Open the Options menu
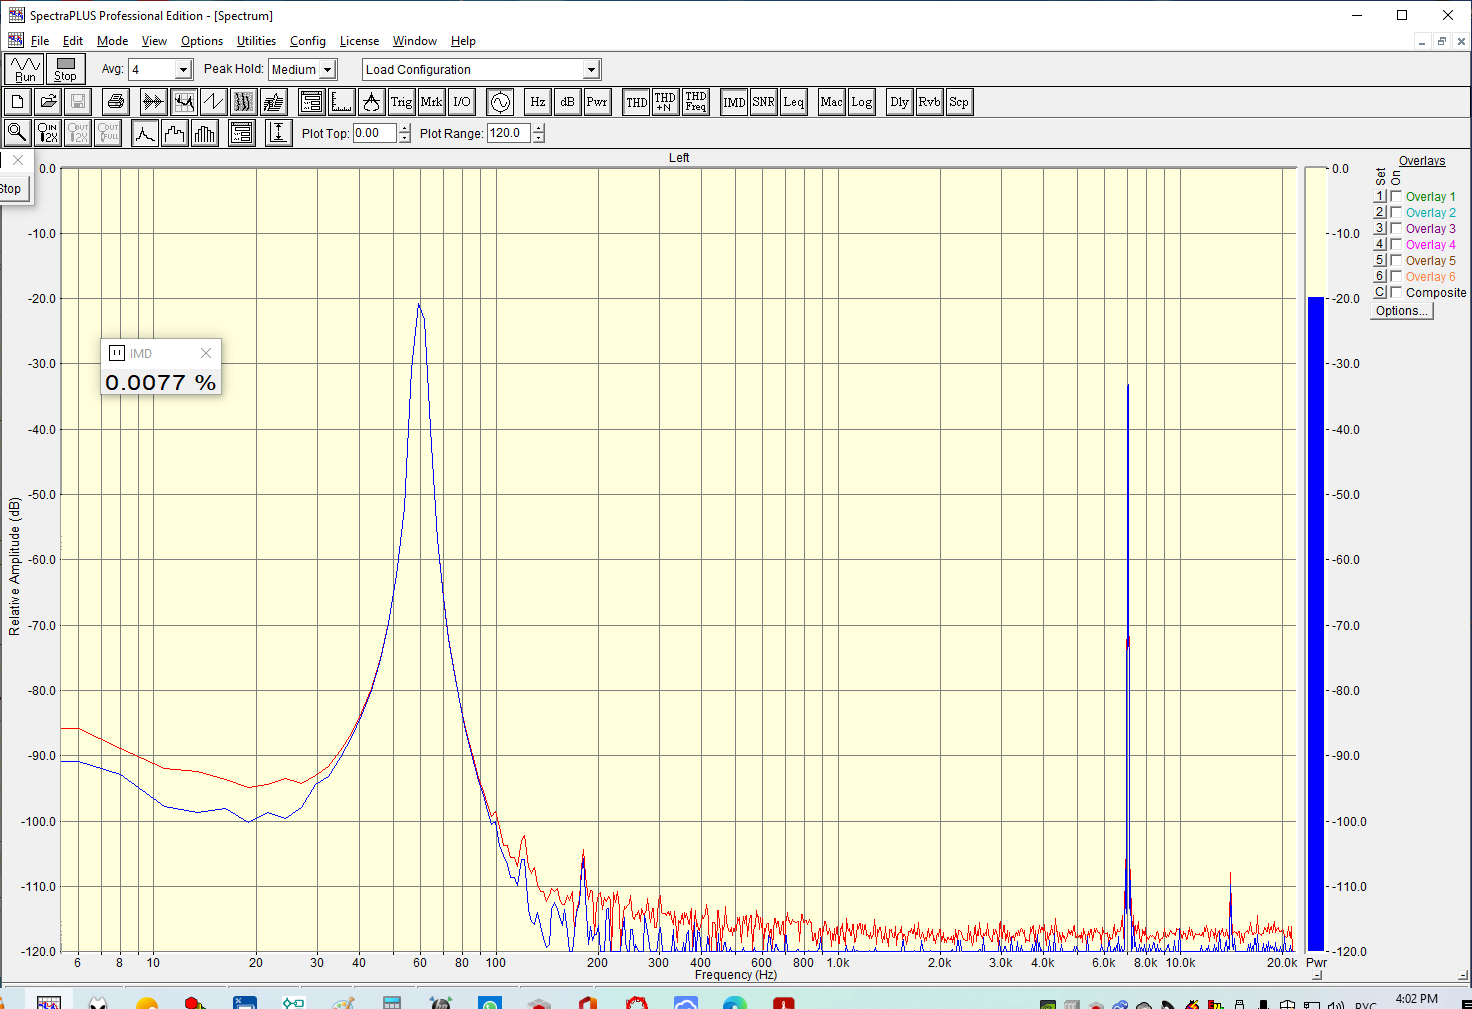Screen dimensions: 1472x1009 click(202, 41)
